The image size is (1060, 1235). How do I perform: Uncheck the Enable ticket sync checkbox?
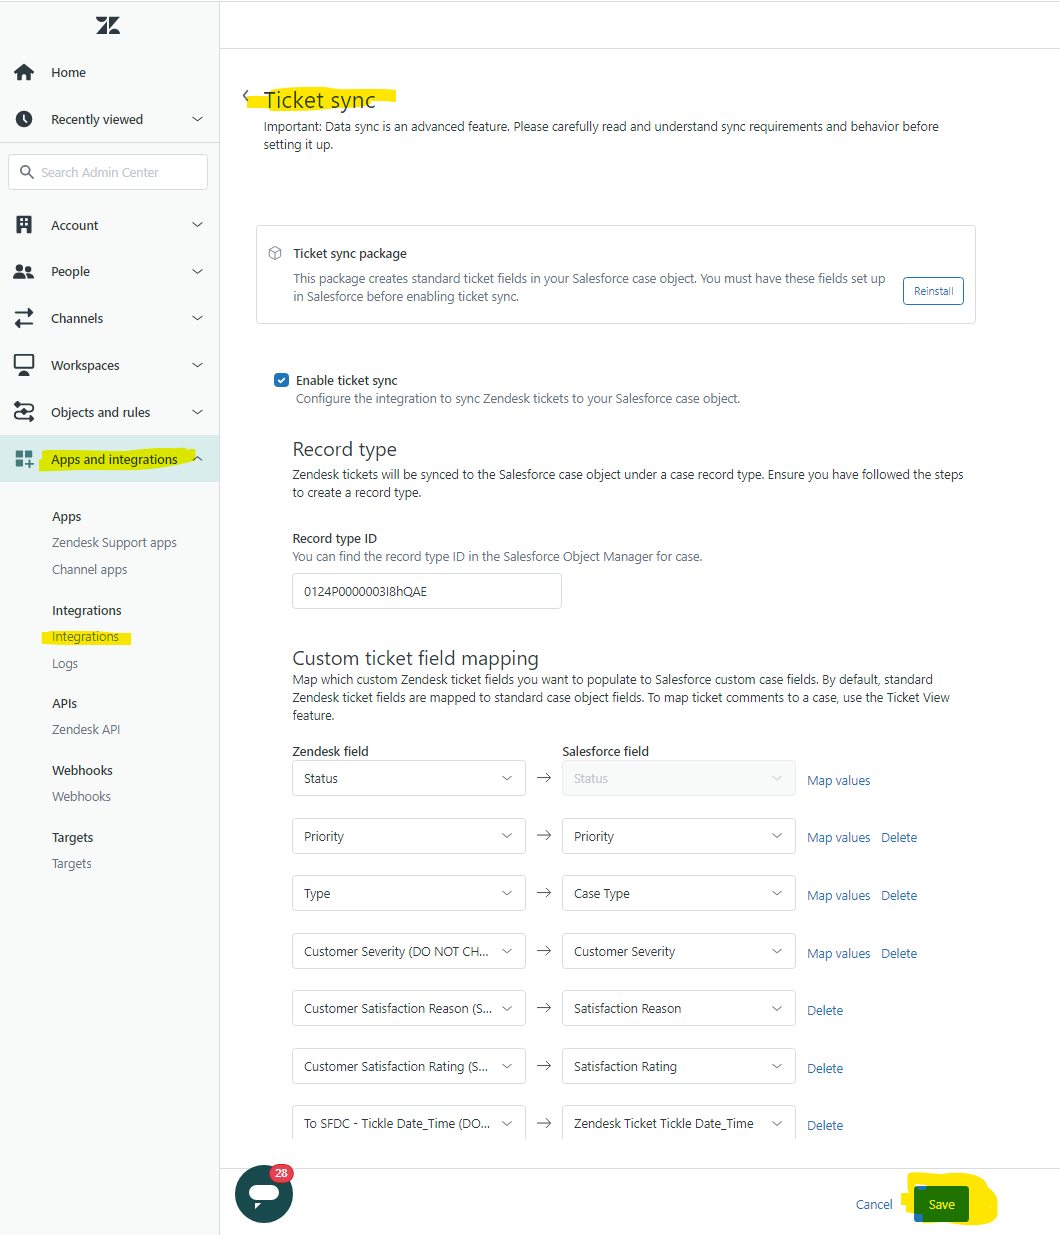[x=281, y=380]
